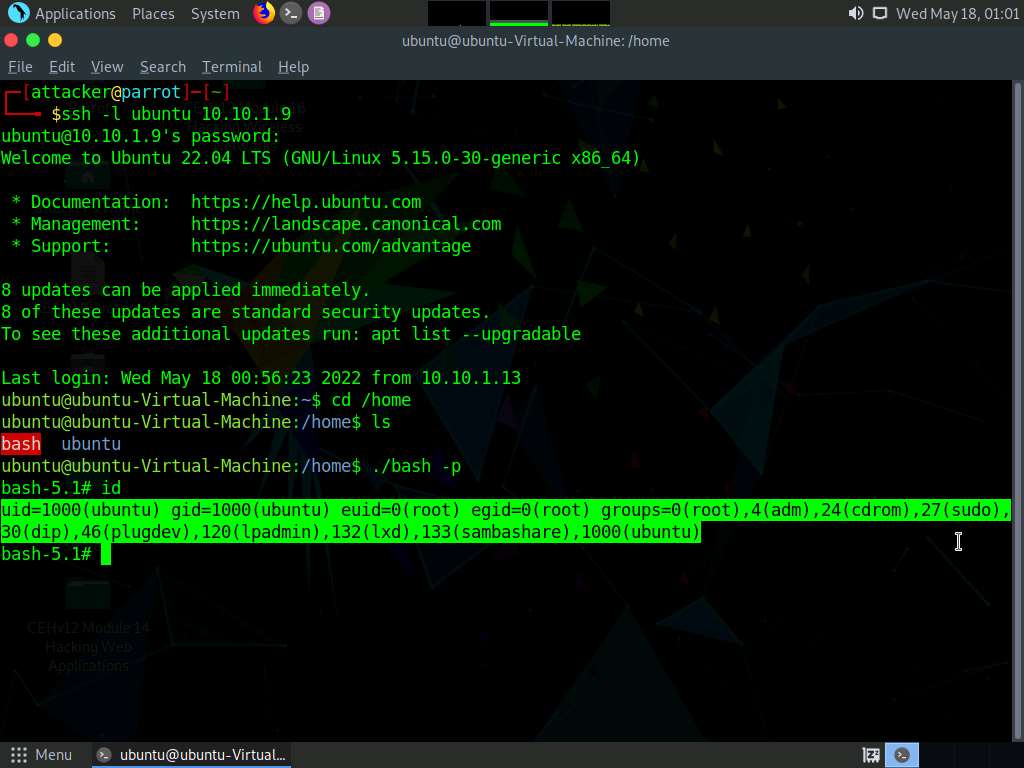Open the Terminal menu in the menu bar
The image size is (1024, 768).
point(232,67)
